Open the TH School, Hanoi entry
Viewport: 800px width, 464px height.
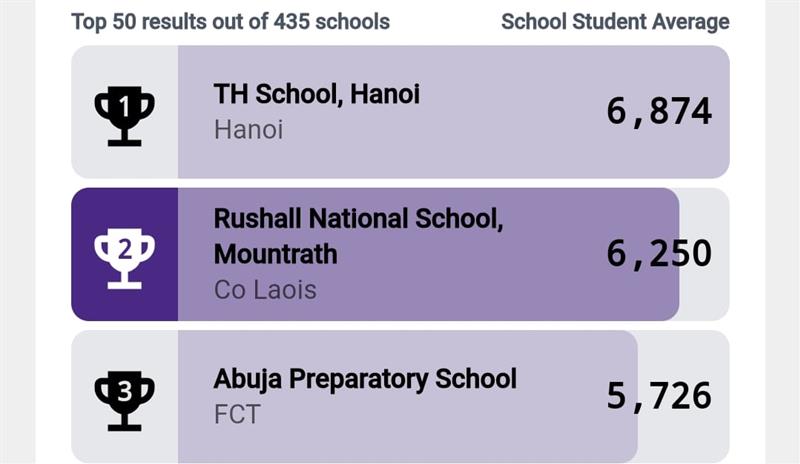[316, 94]
